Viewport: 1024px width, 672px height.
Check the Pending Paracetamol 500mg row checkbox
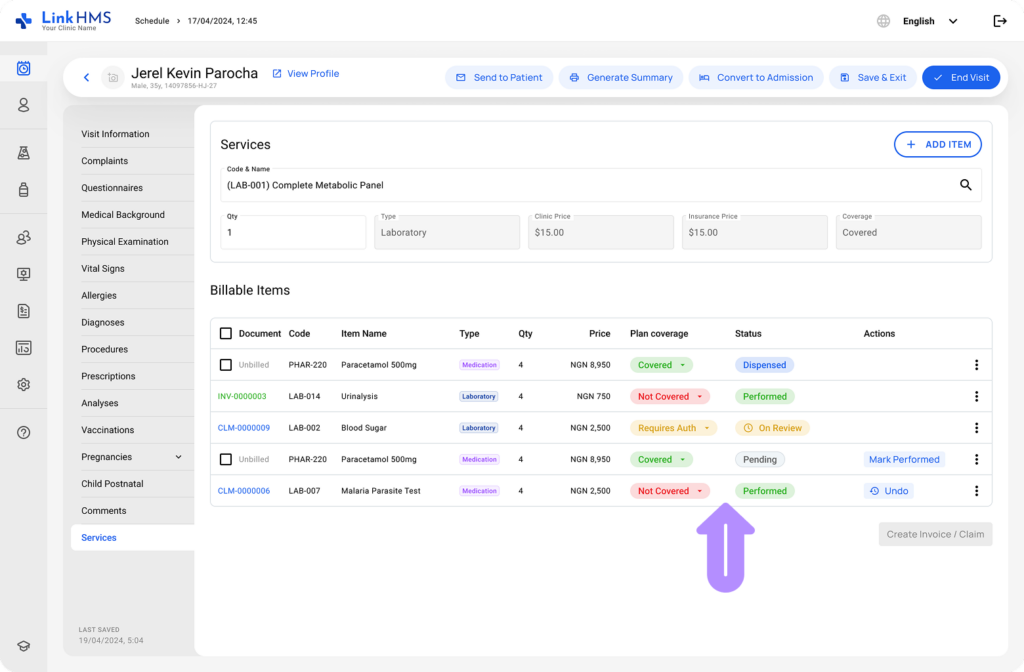point(226,459)
